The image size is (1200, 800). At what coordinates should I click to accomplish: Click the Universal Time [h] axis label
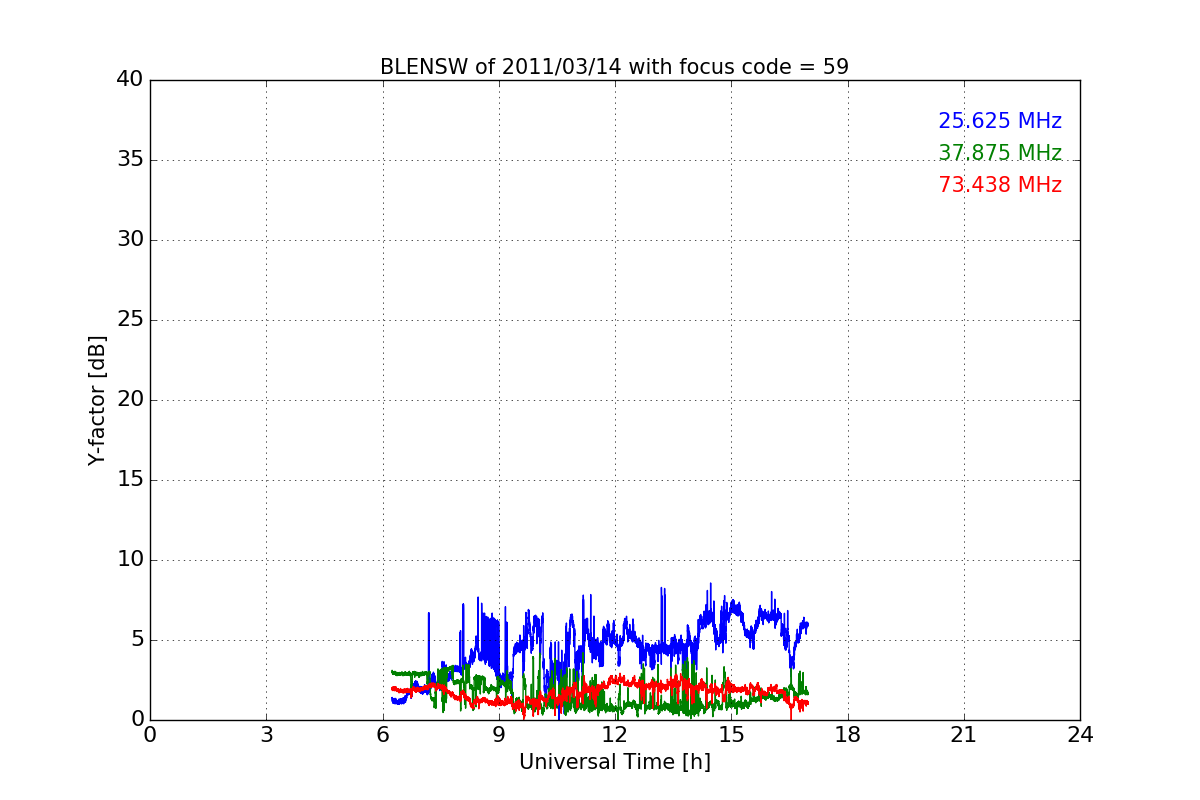(x=615, y=762)
